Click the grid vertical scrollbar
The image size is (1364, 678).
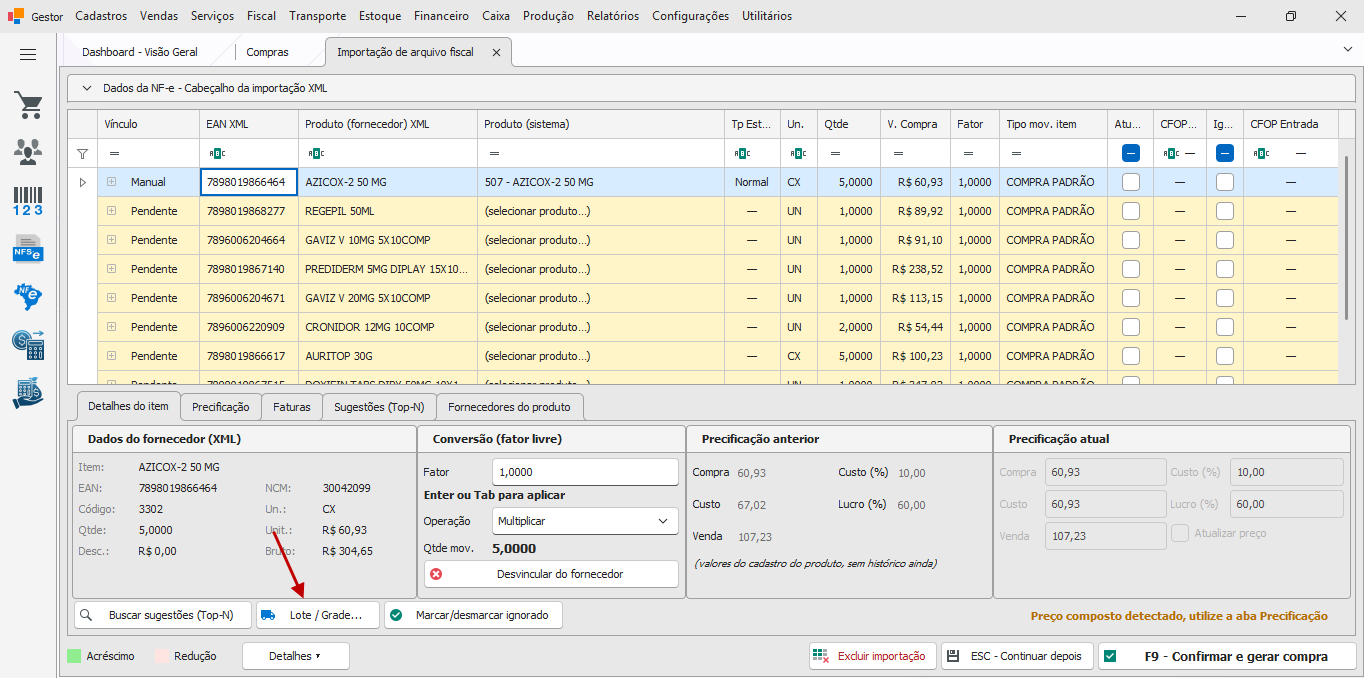(1349, 240)
